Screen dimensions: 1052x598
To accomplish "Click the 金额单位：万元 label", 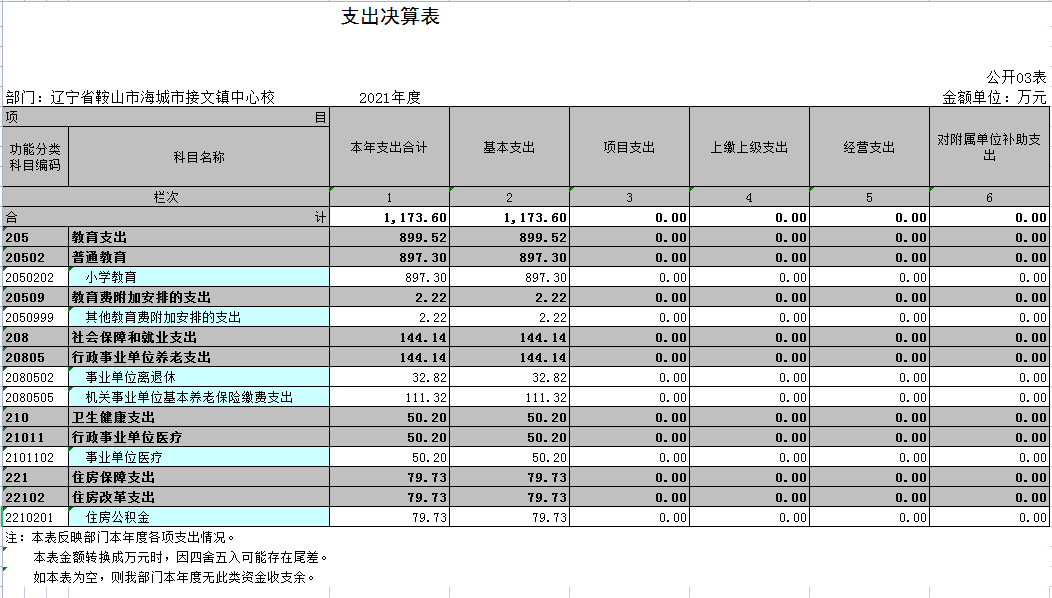I will coord(994,97).
